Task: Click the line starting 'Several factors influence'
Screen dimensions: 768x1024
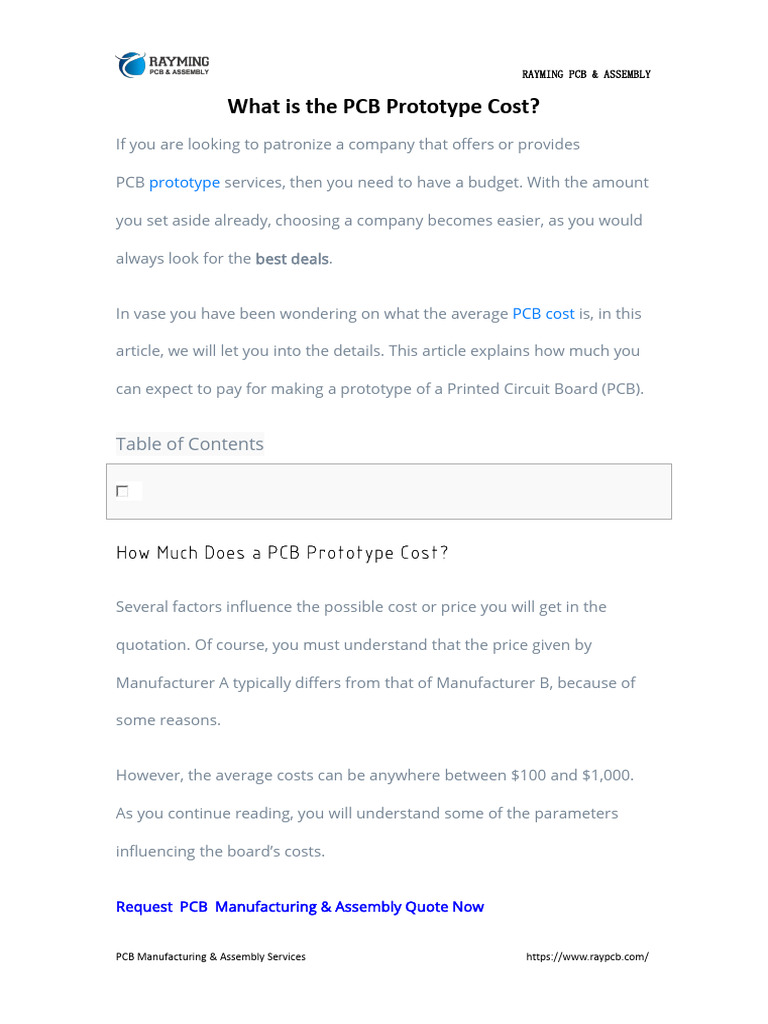Action: click(x=361, y=607)
